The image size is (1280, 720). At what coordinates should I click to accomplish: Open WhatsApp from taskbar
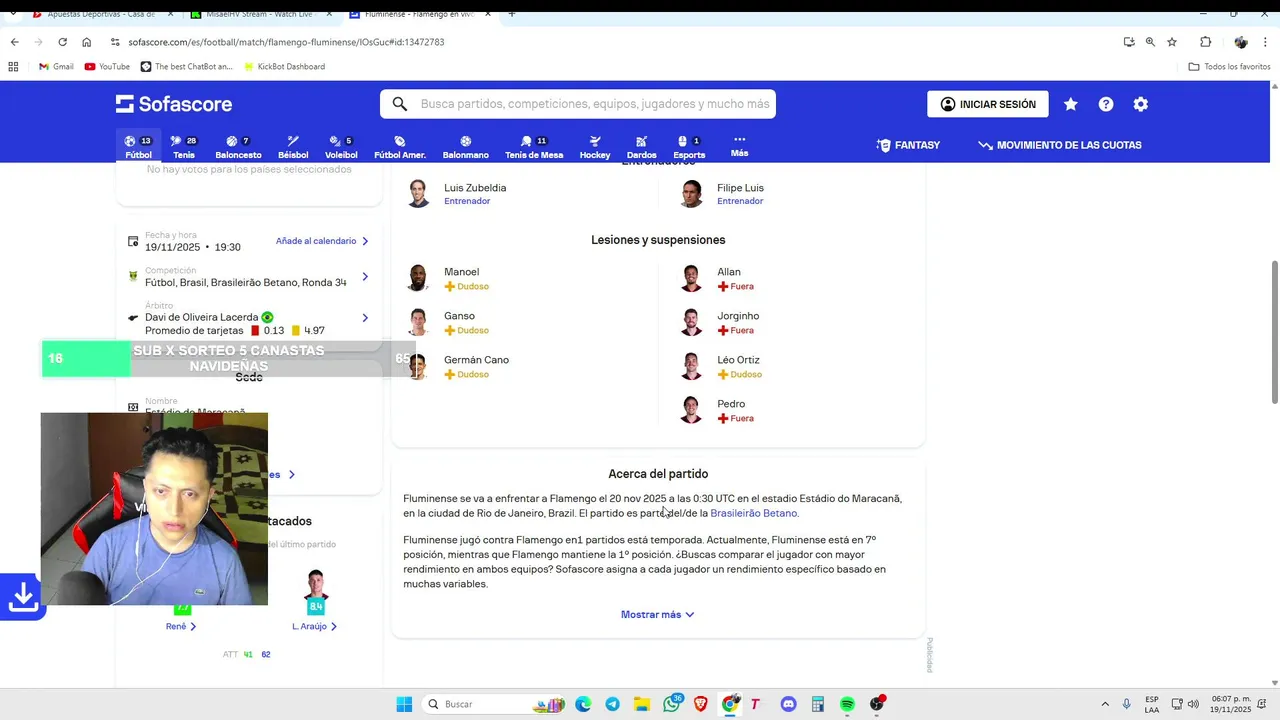pyautogui.click(x=671, y=704)
